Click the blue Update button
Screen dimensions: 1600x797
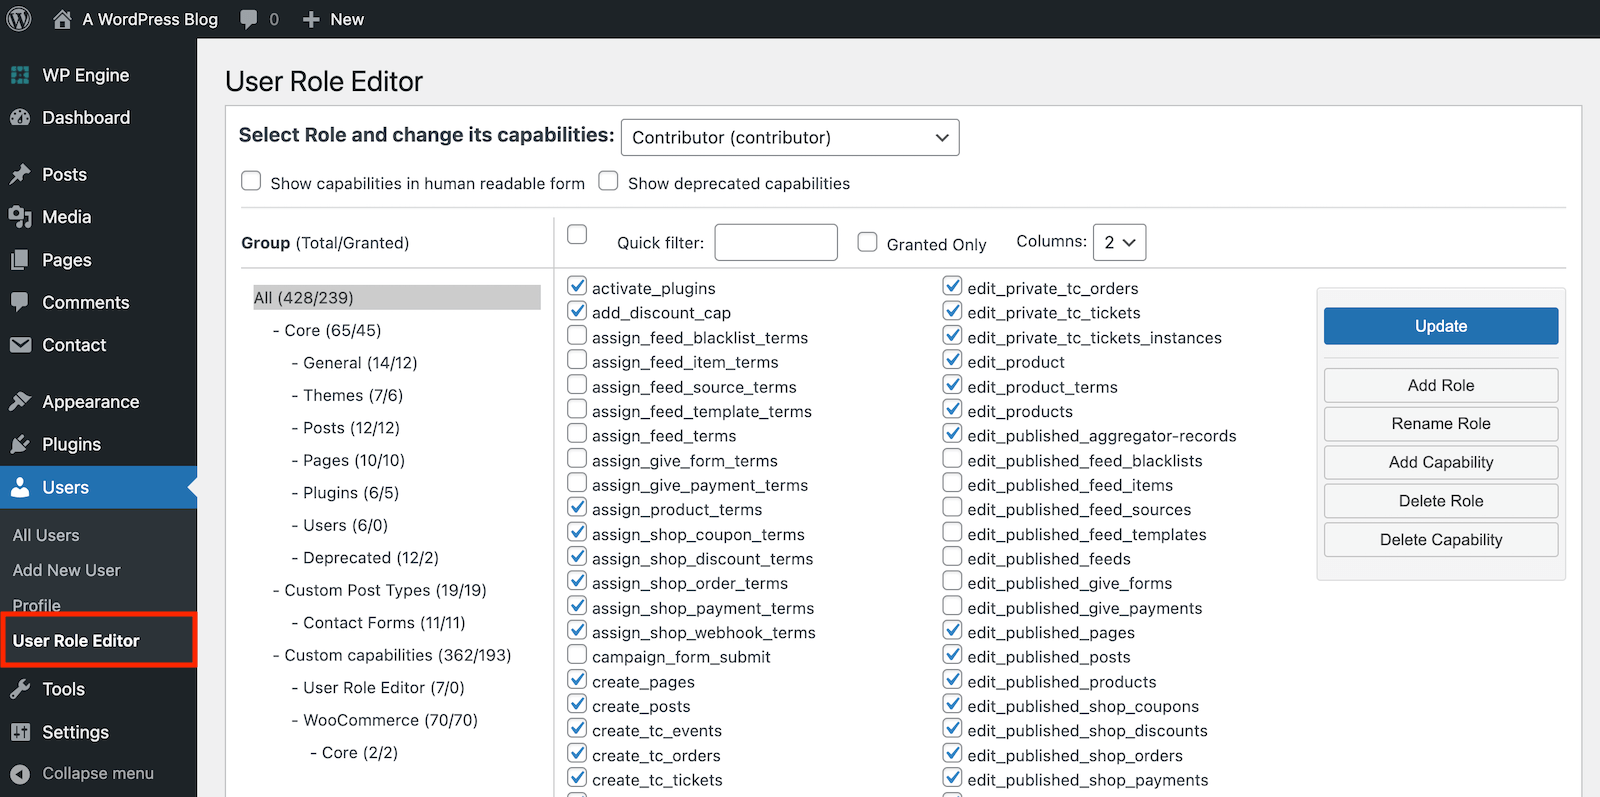1441,326
